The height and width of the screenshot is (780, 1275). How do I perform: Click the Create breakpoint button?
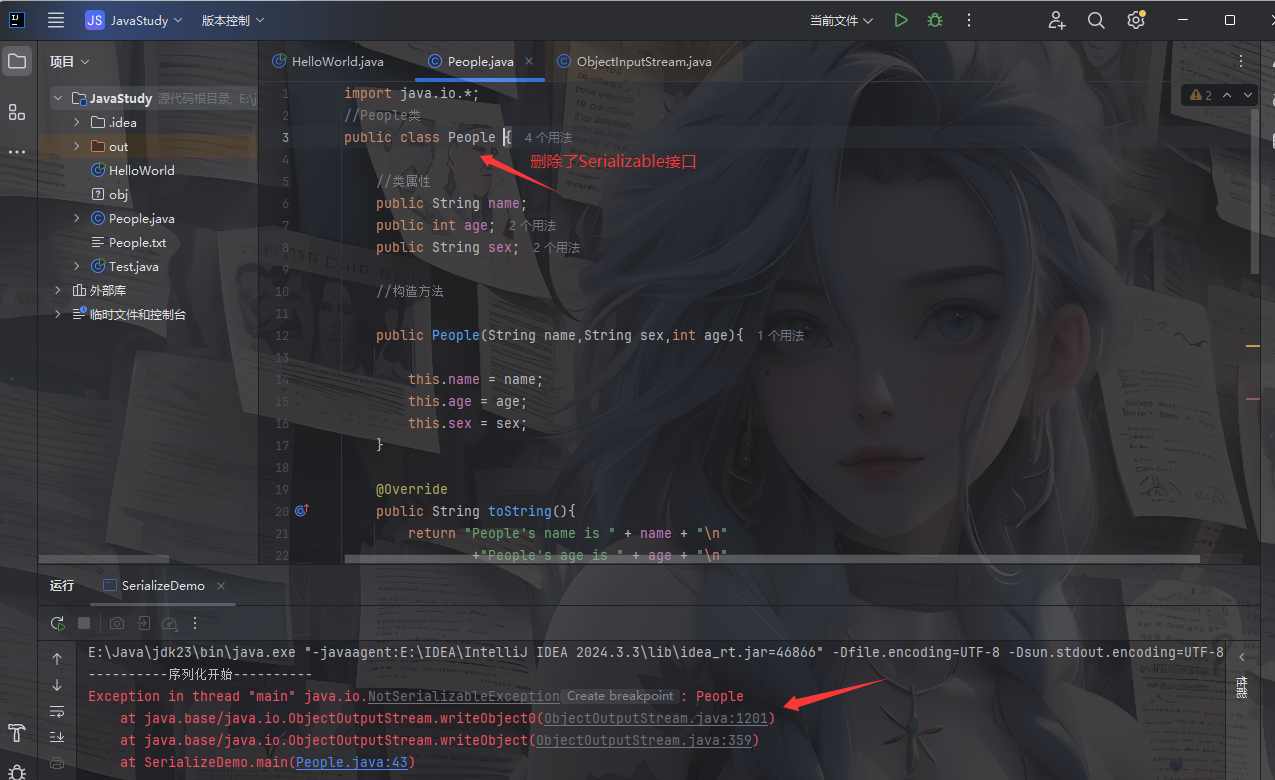coord(620,696)
